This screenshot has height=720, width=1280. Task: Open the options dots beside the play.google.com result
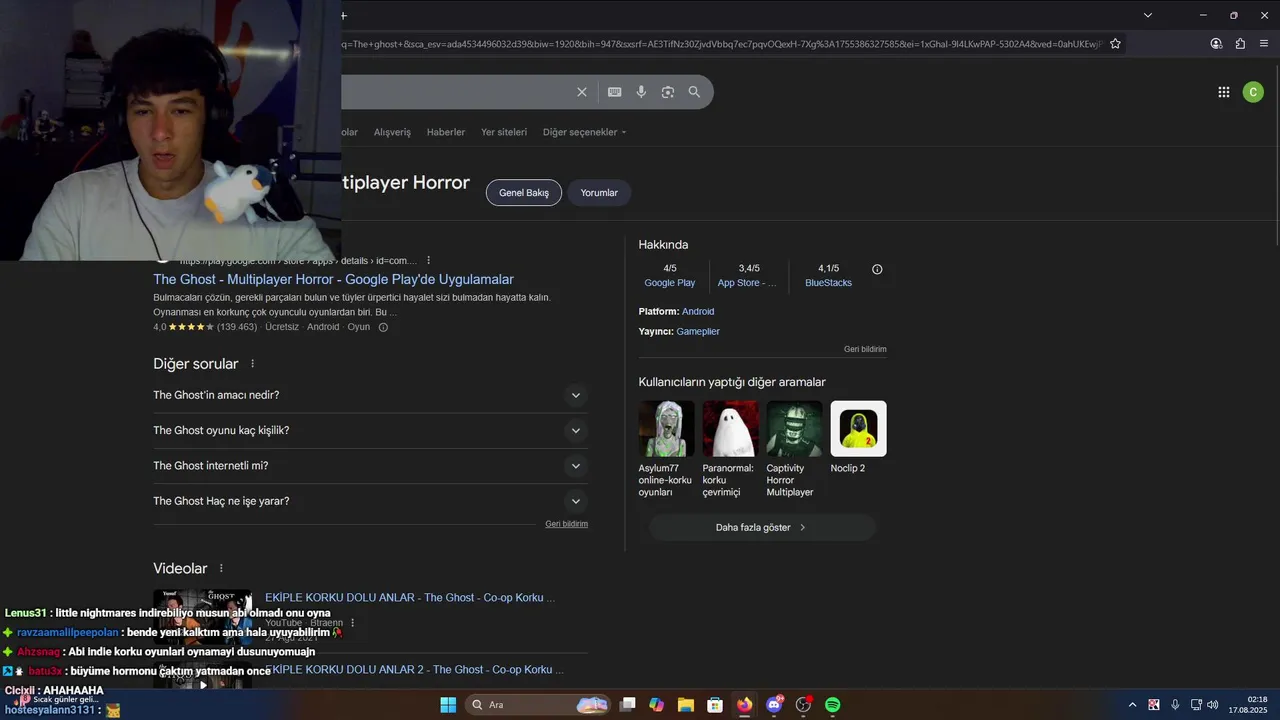tap(428, 261)
